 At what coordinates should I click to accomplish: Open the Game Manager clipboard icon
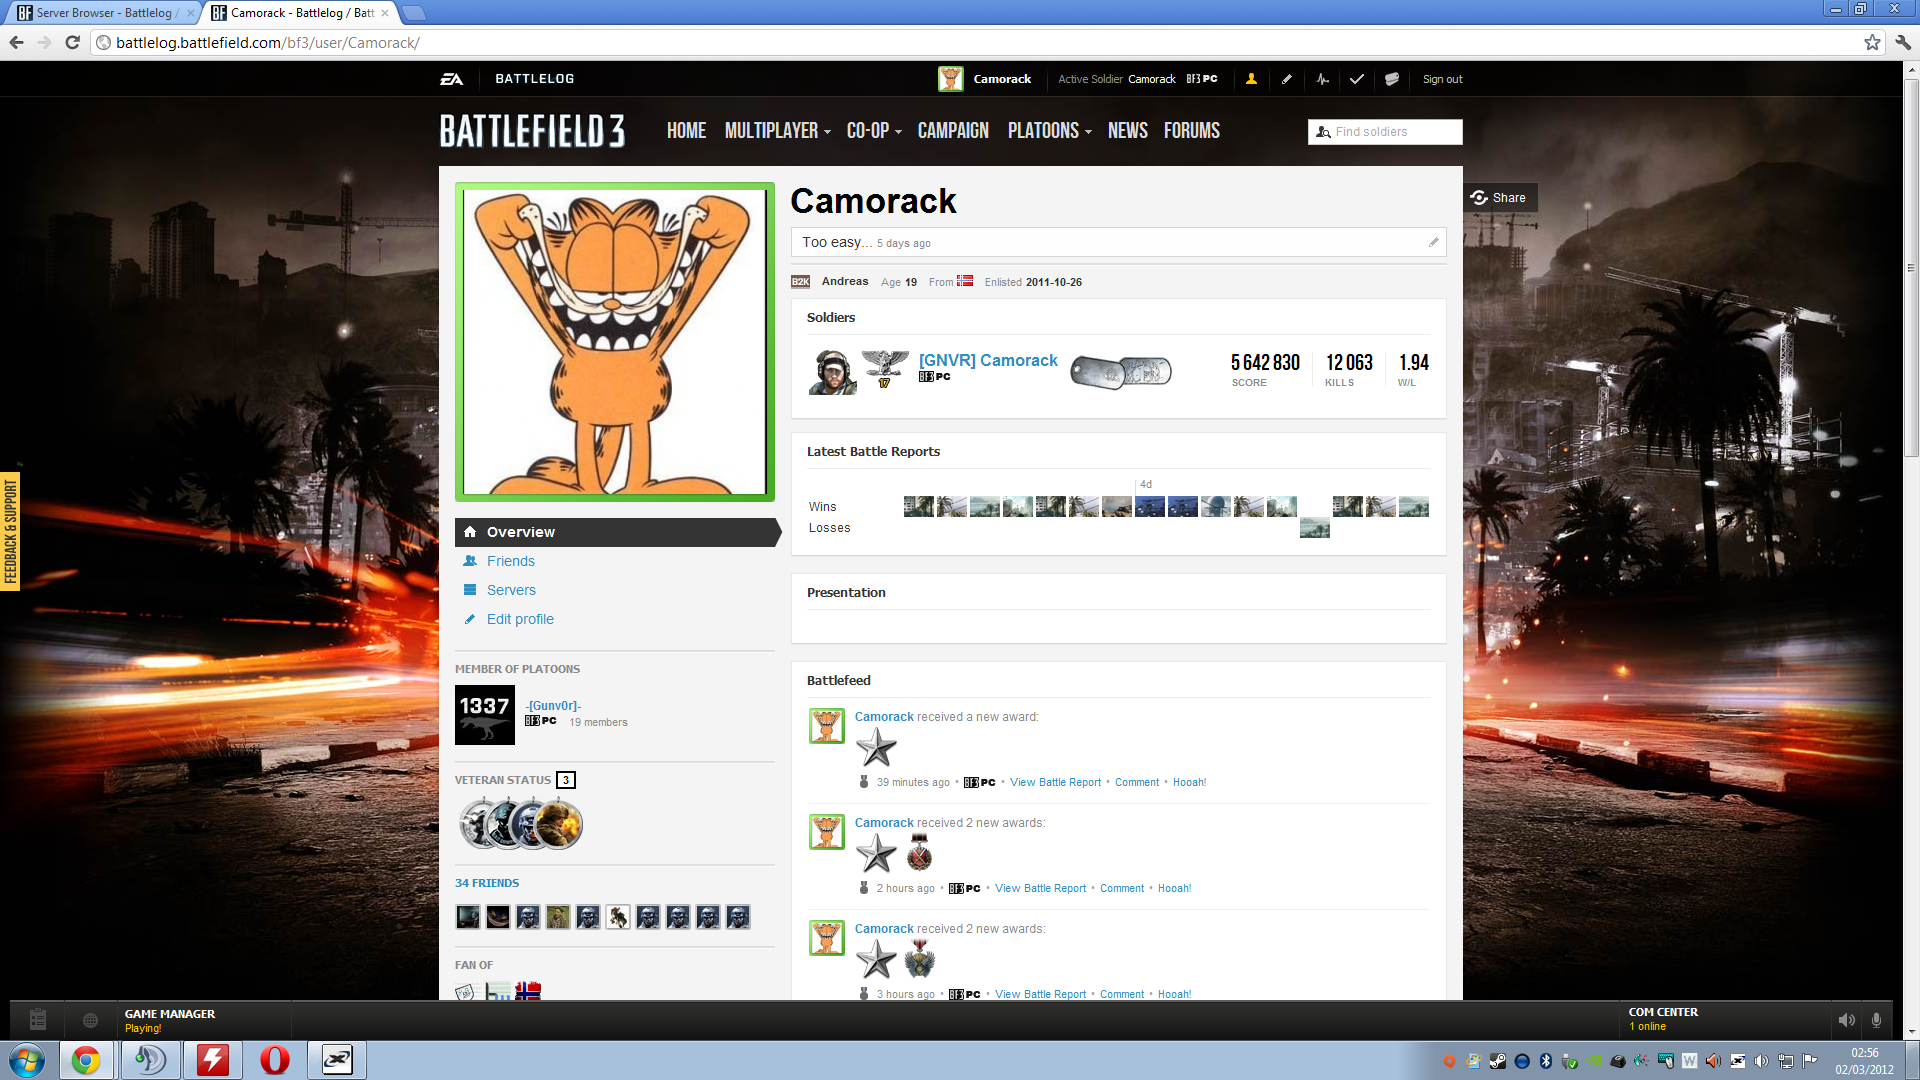click(x=38, y=1020)
